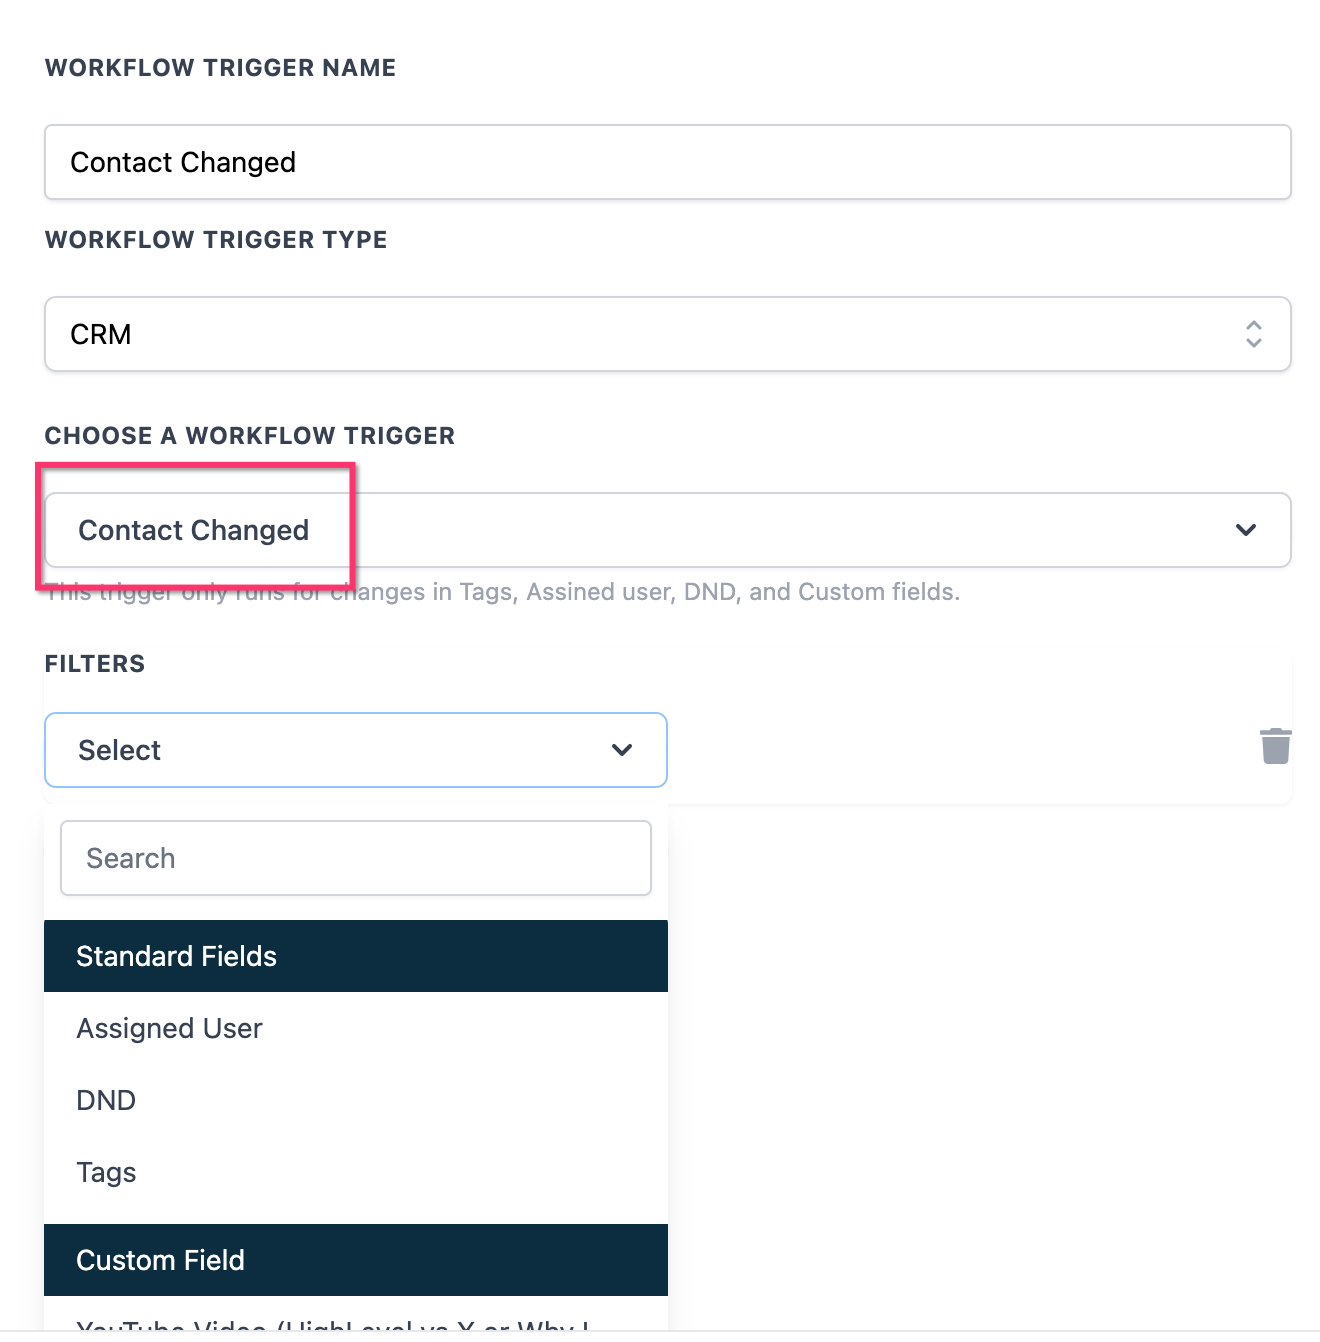Pick Tags from Standard Fields options
1320x1342 pixels.
106,1172
